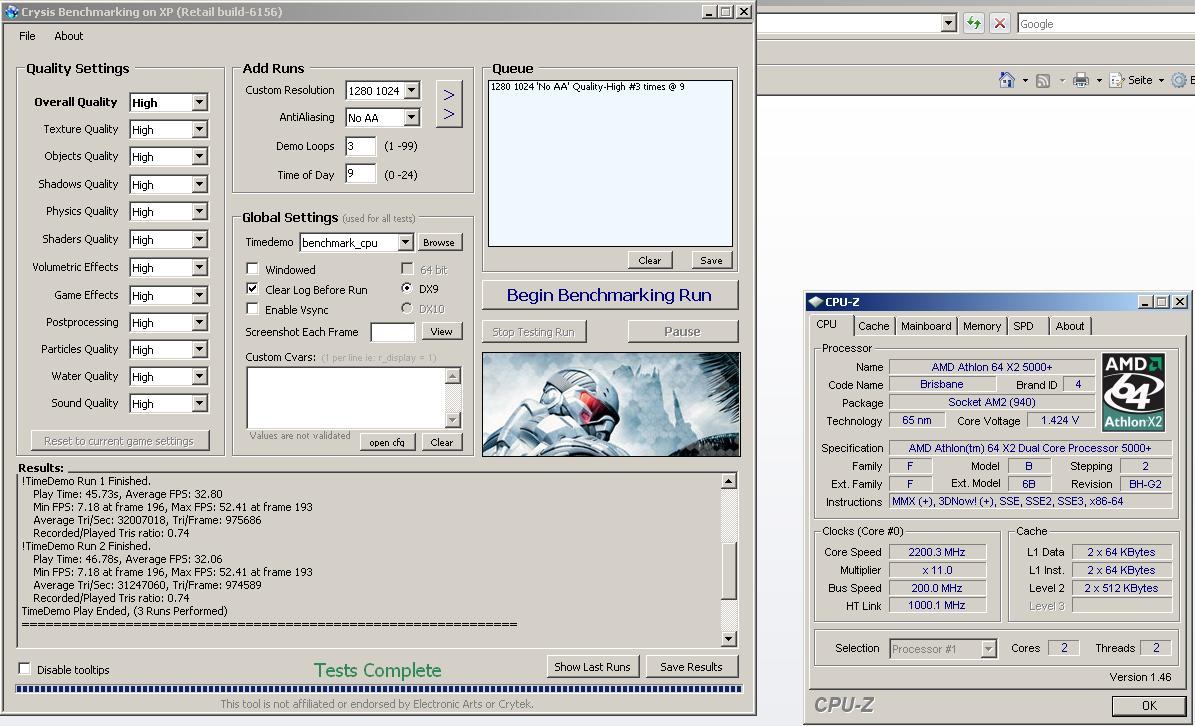Open the Overall Quality dropdown

(200, 102)
